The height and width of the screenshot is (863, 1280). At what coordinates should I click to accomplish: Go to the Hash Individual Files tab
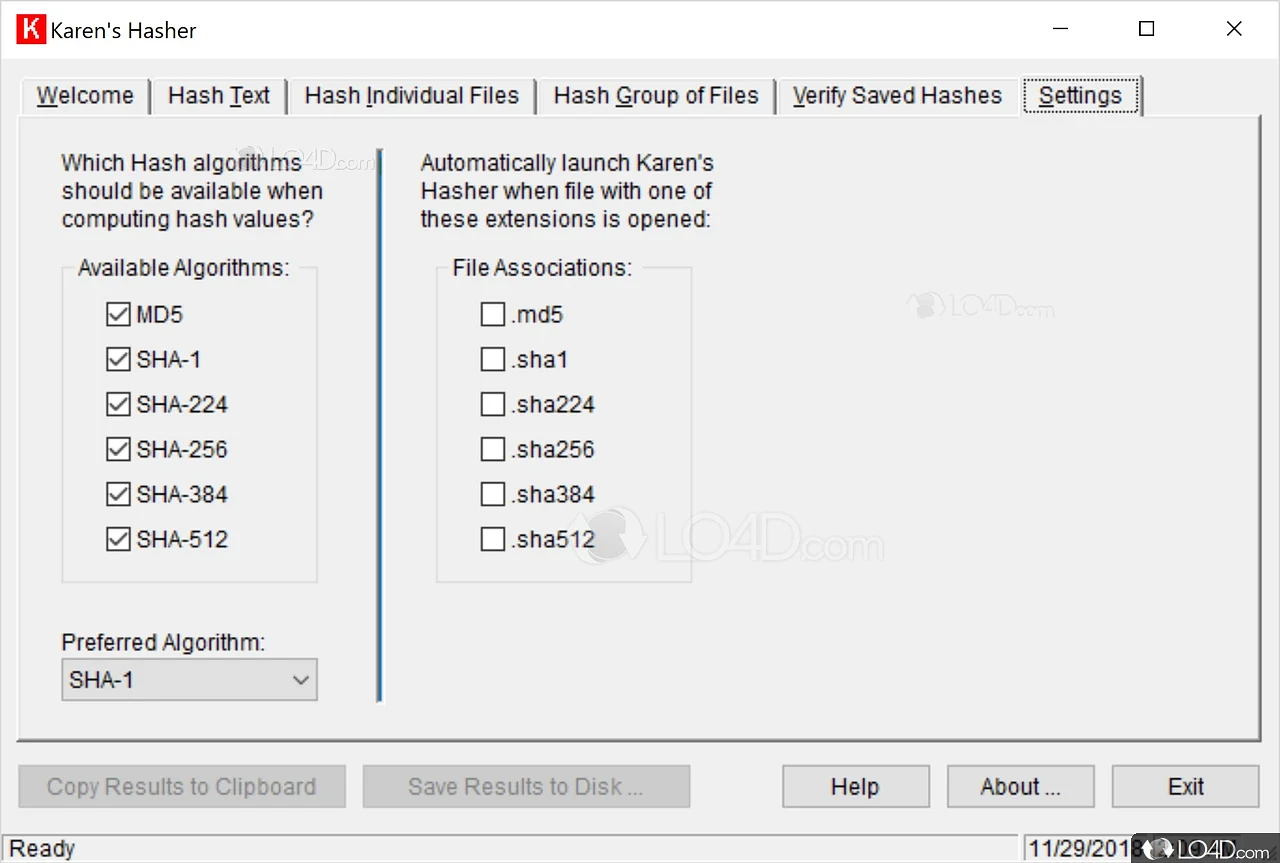[412, 96]
